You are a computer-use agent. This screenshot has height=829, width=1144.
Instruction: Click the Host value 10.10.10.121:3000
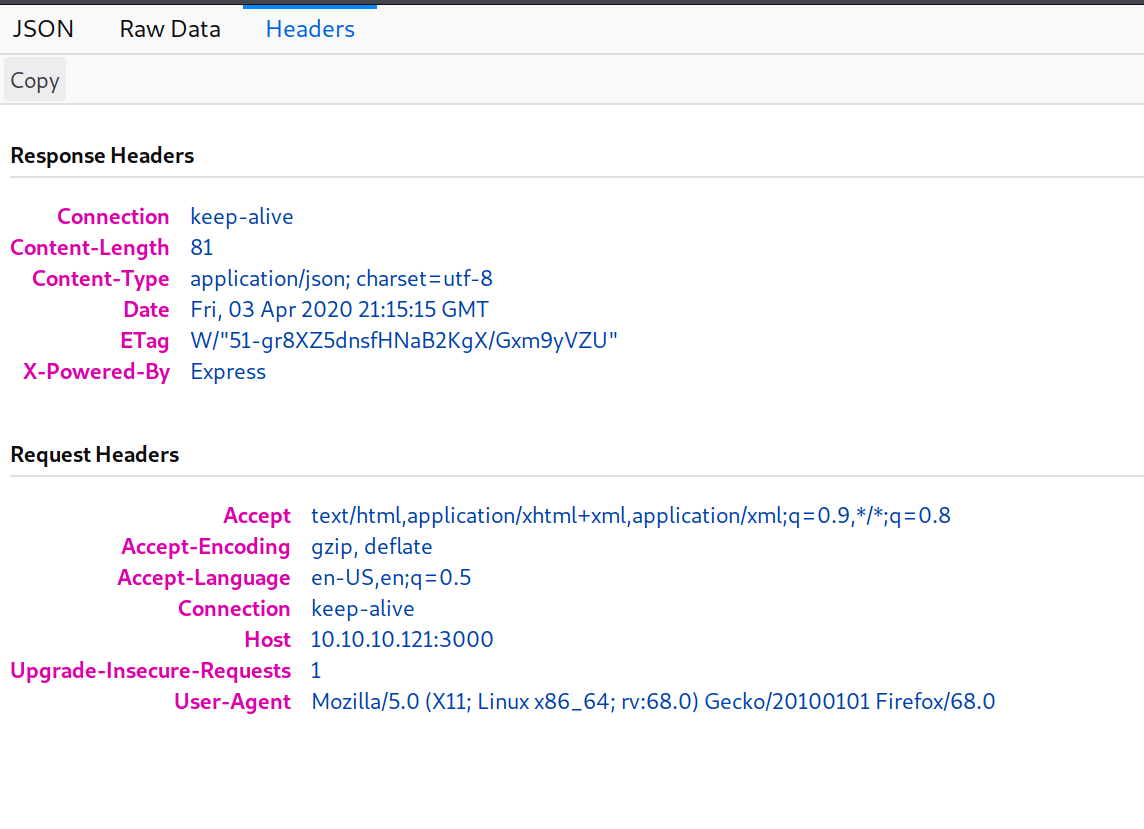[402, 640]
